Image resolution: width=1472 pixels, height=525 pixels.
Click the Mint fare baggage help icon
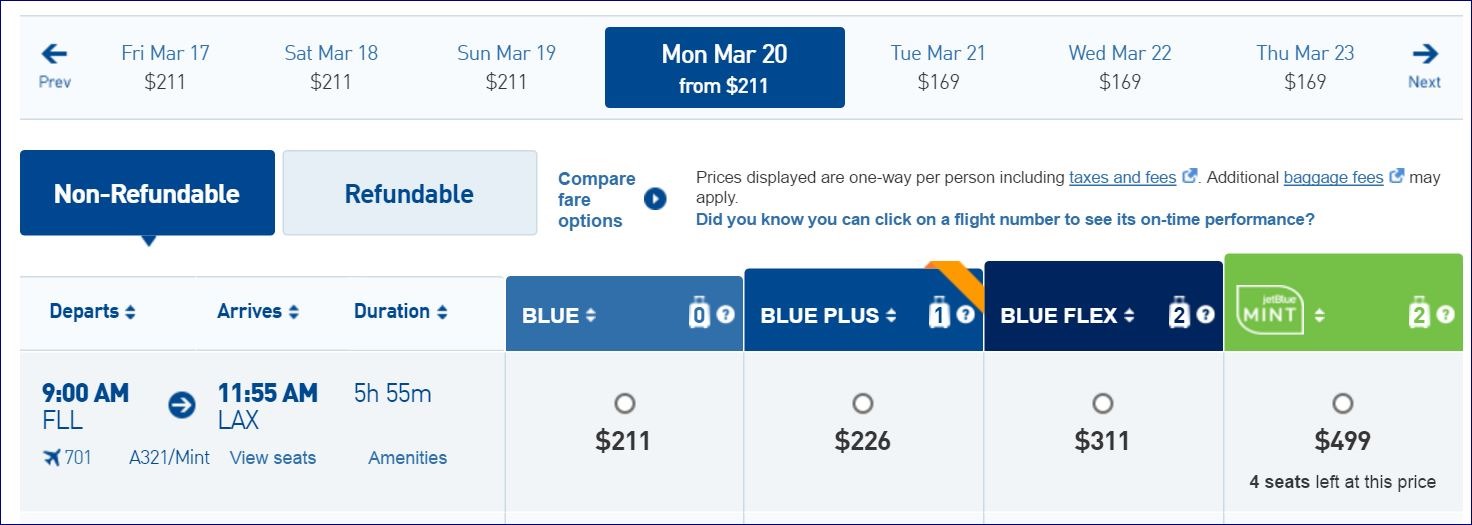point(1445,314)
